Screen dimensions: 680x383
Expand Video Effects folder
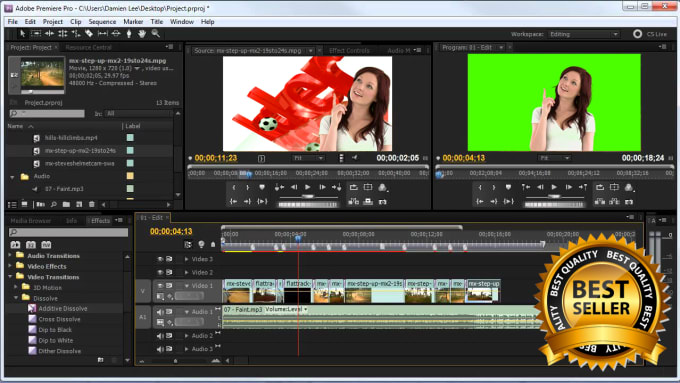10,266
